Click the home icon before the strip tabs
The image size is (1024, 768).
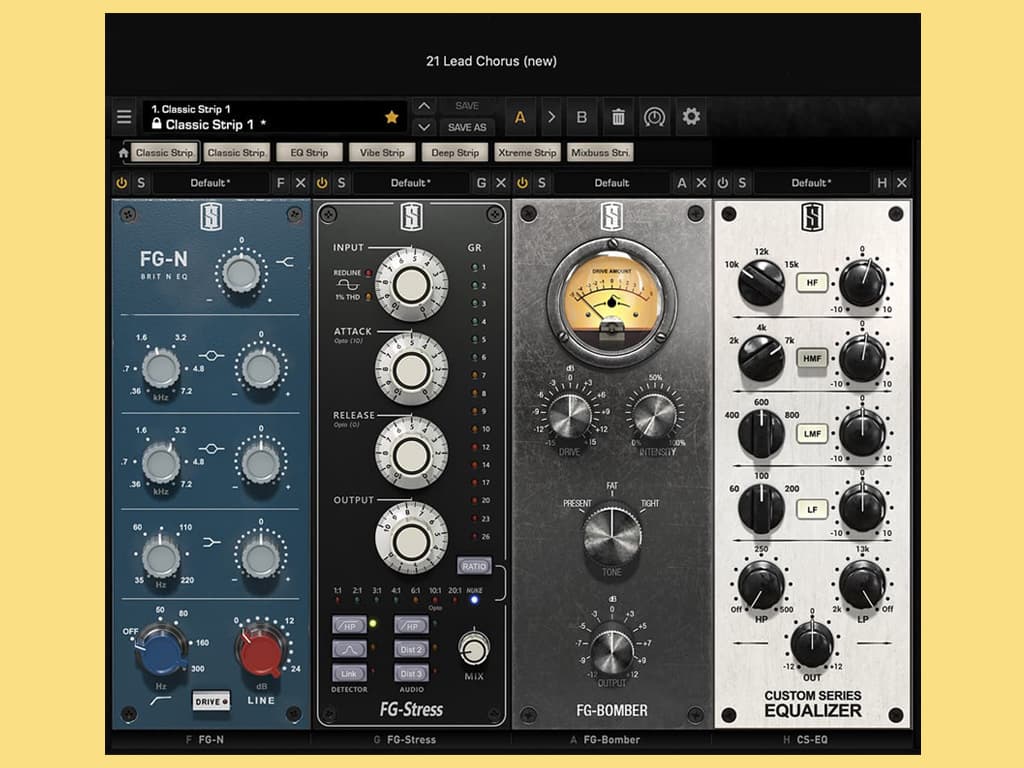tap(123, 153)
